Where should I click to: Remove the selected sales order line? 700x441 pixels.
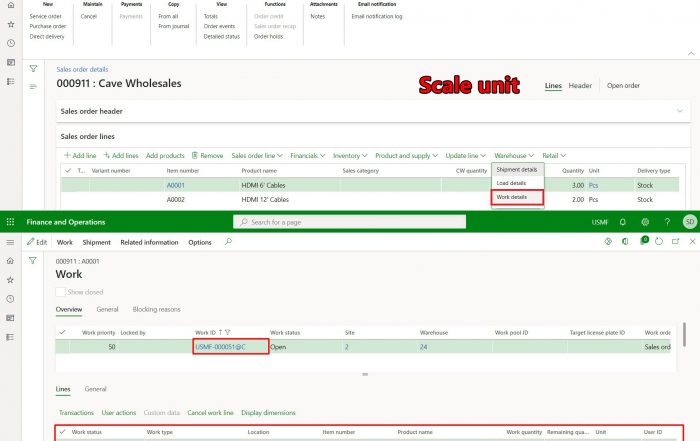(x=208, y=155)
